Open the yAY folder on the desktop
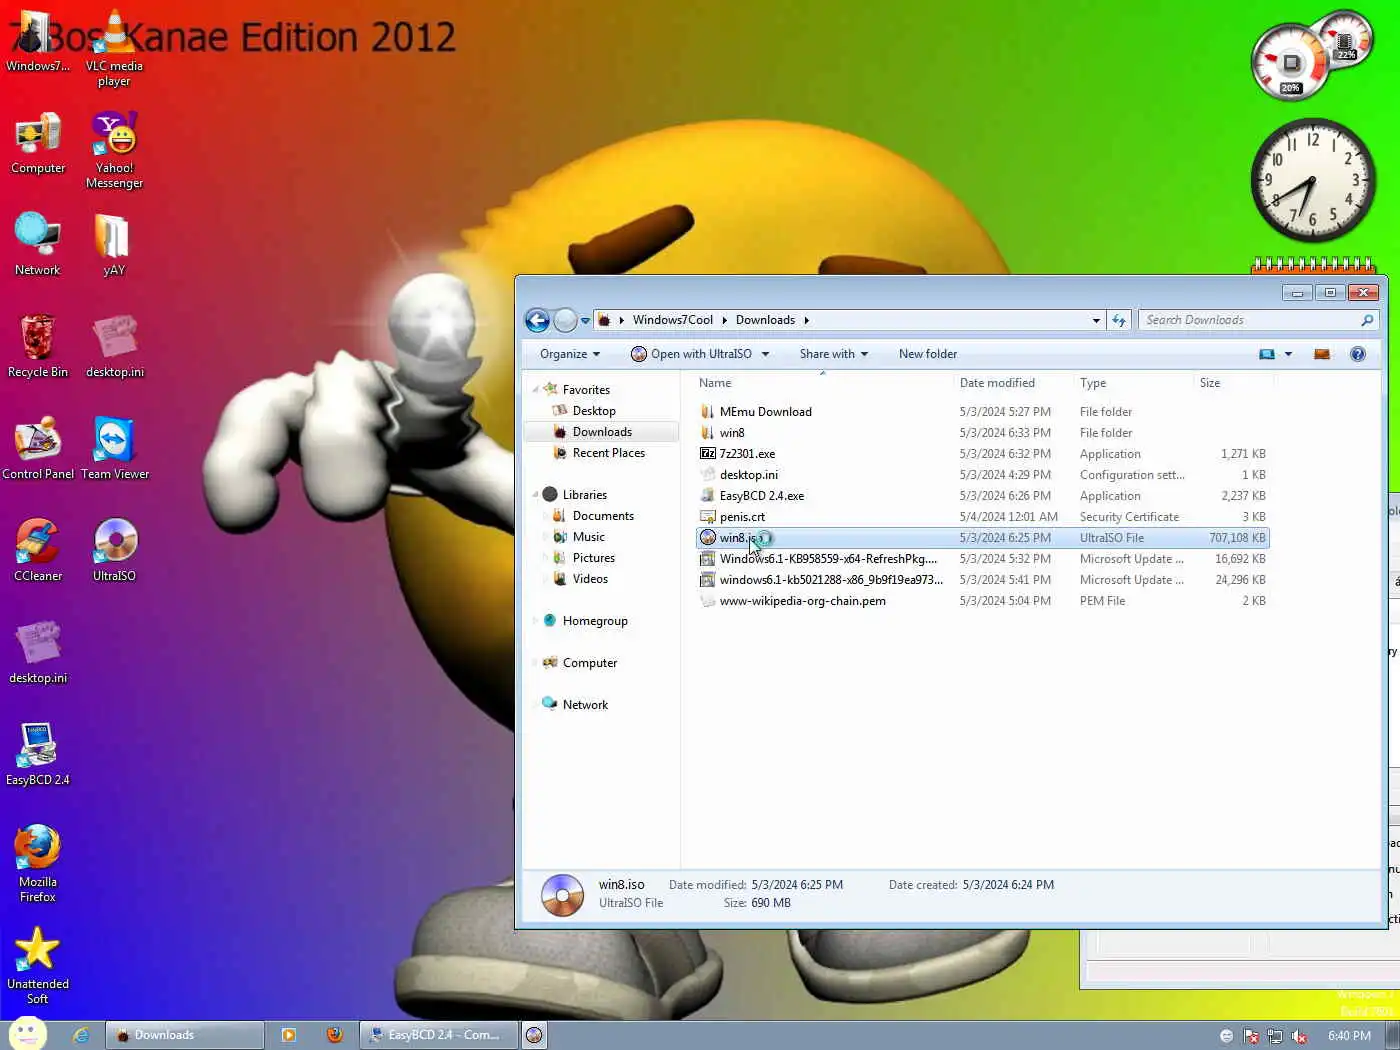This screenshot has width=1400, height=1050. coord(114,245)
